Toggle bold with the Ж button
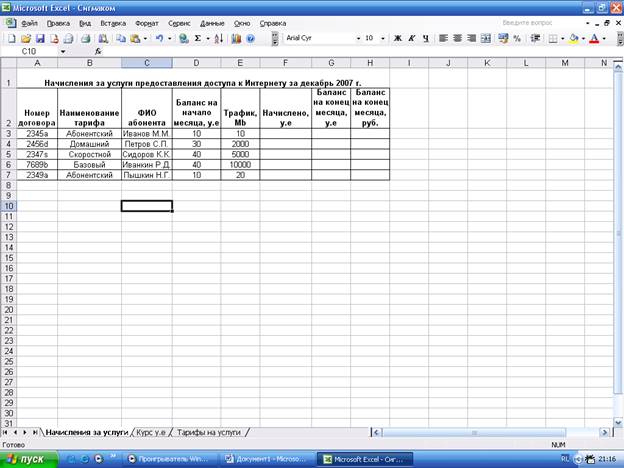Screen dimensions: 624x468 (397, 38)
